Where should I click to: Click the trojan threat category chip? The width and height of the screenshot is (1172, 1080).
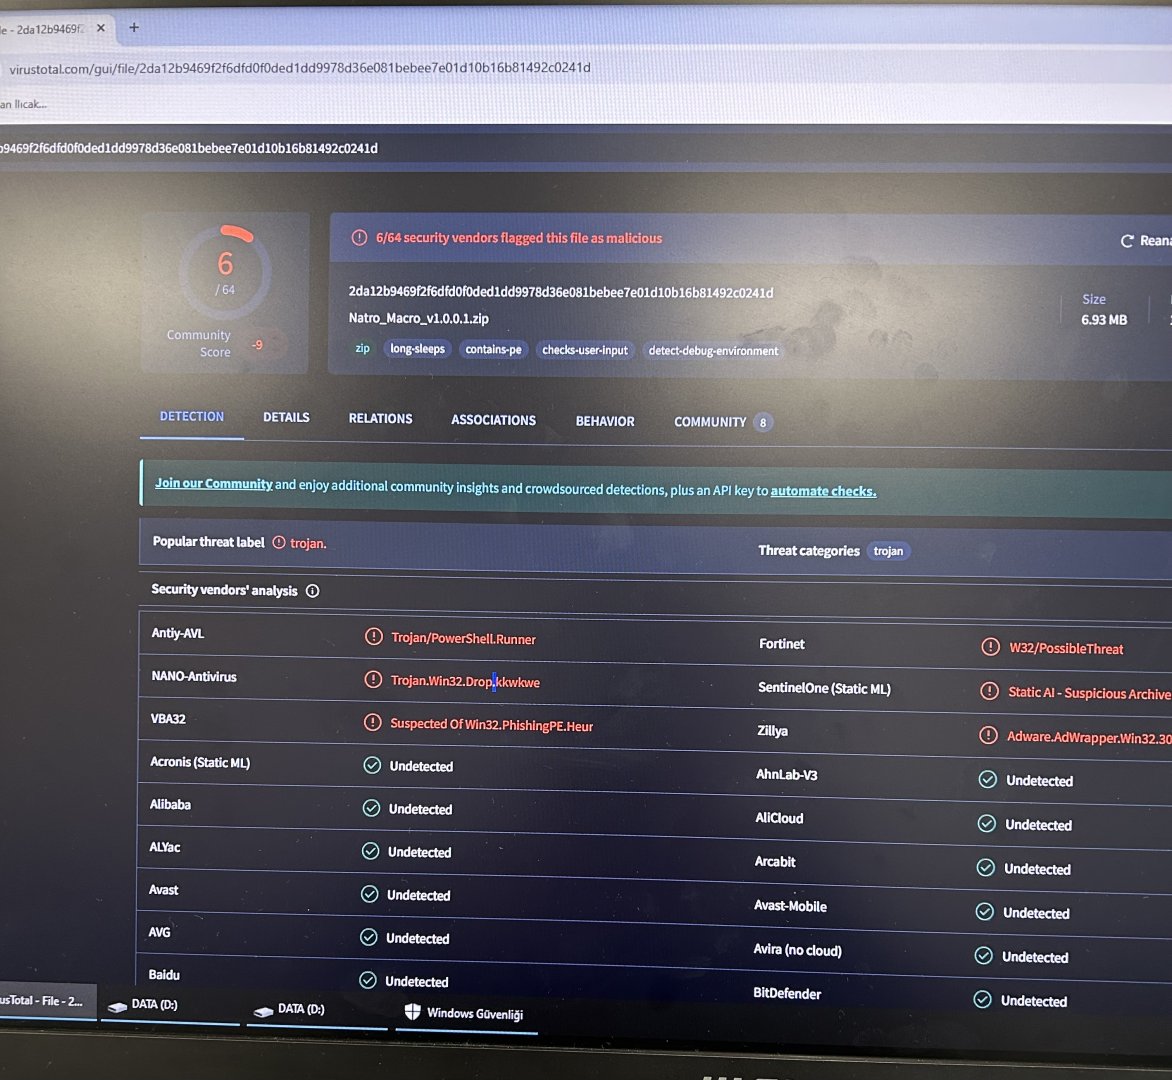pos(888,551)
